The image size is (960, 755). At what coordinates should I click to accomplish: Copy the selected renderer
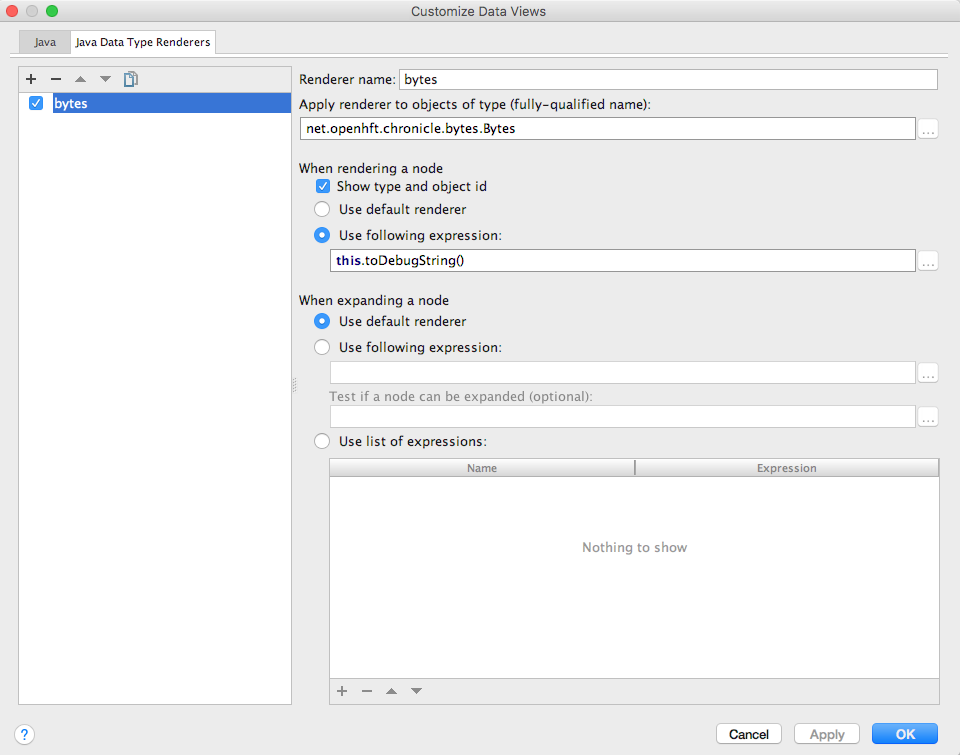(x=130, y=79)
